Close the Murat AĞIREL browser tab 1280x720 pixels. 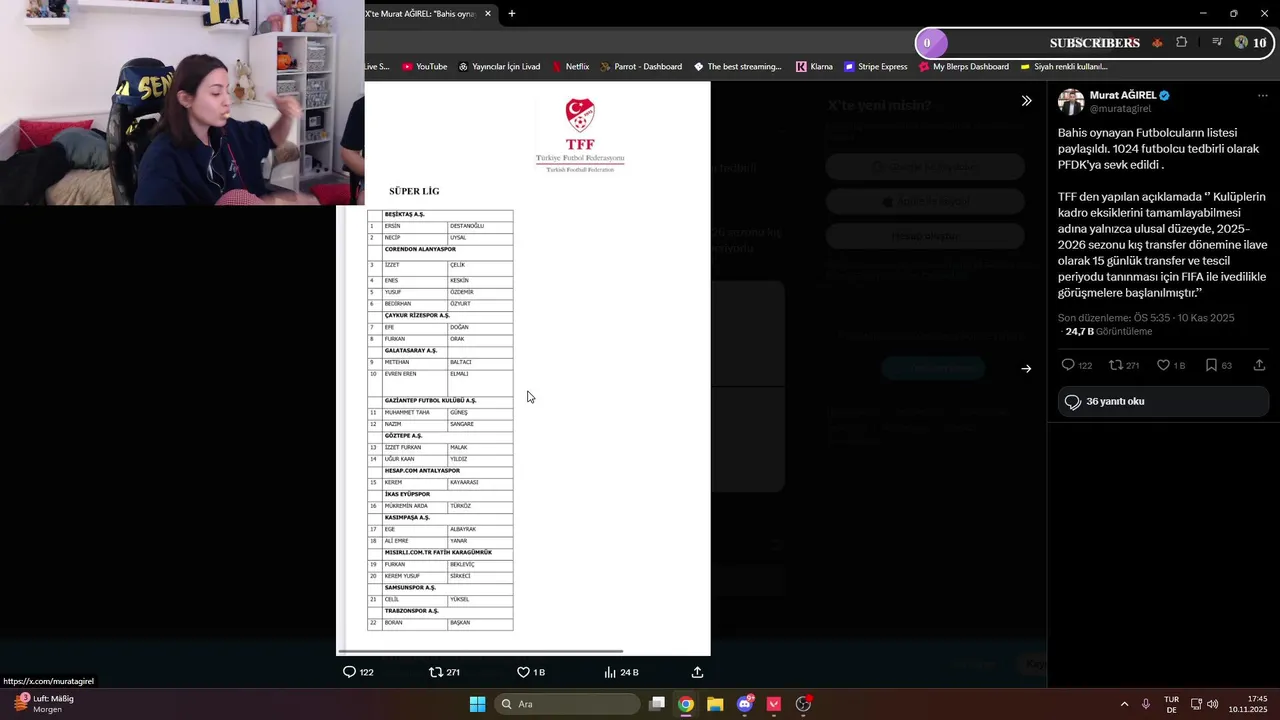[488, 14]
